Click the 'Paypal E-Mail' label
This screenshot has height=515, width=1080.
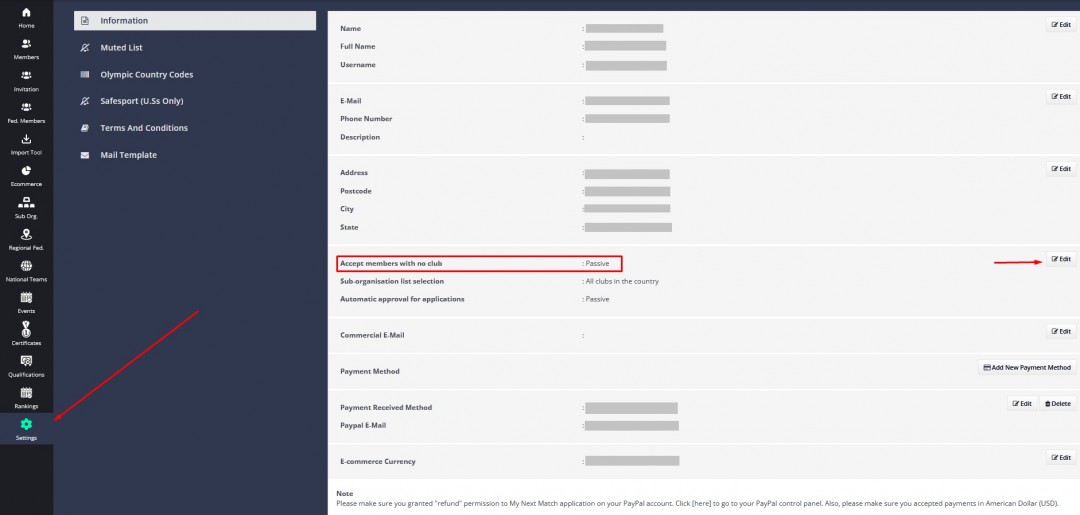[363, 425]
